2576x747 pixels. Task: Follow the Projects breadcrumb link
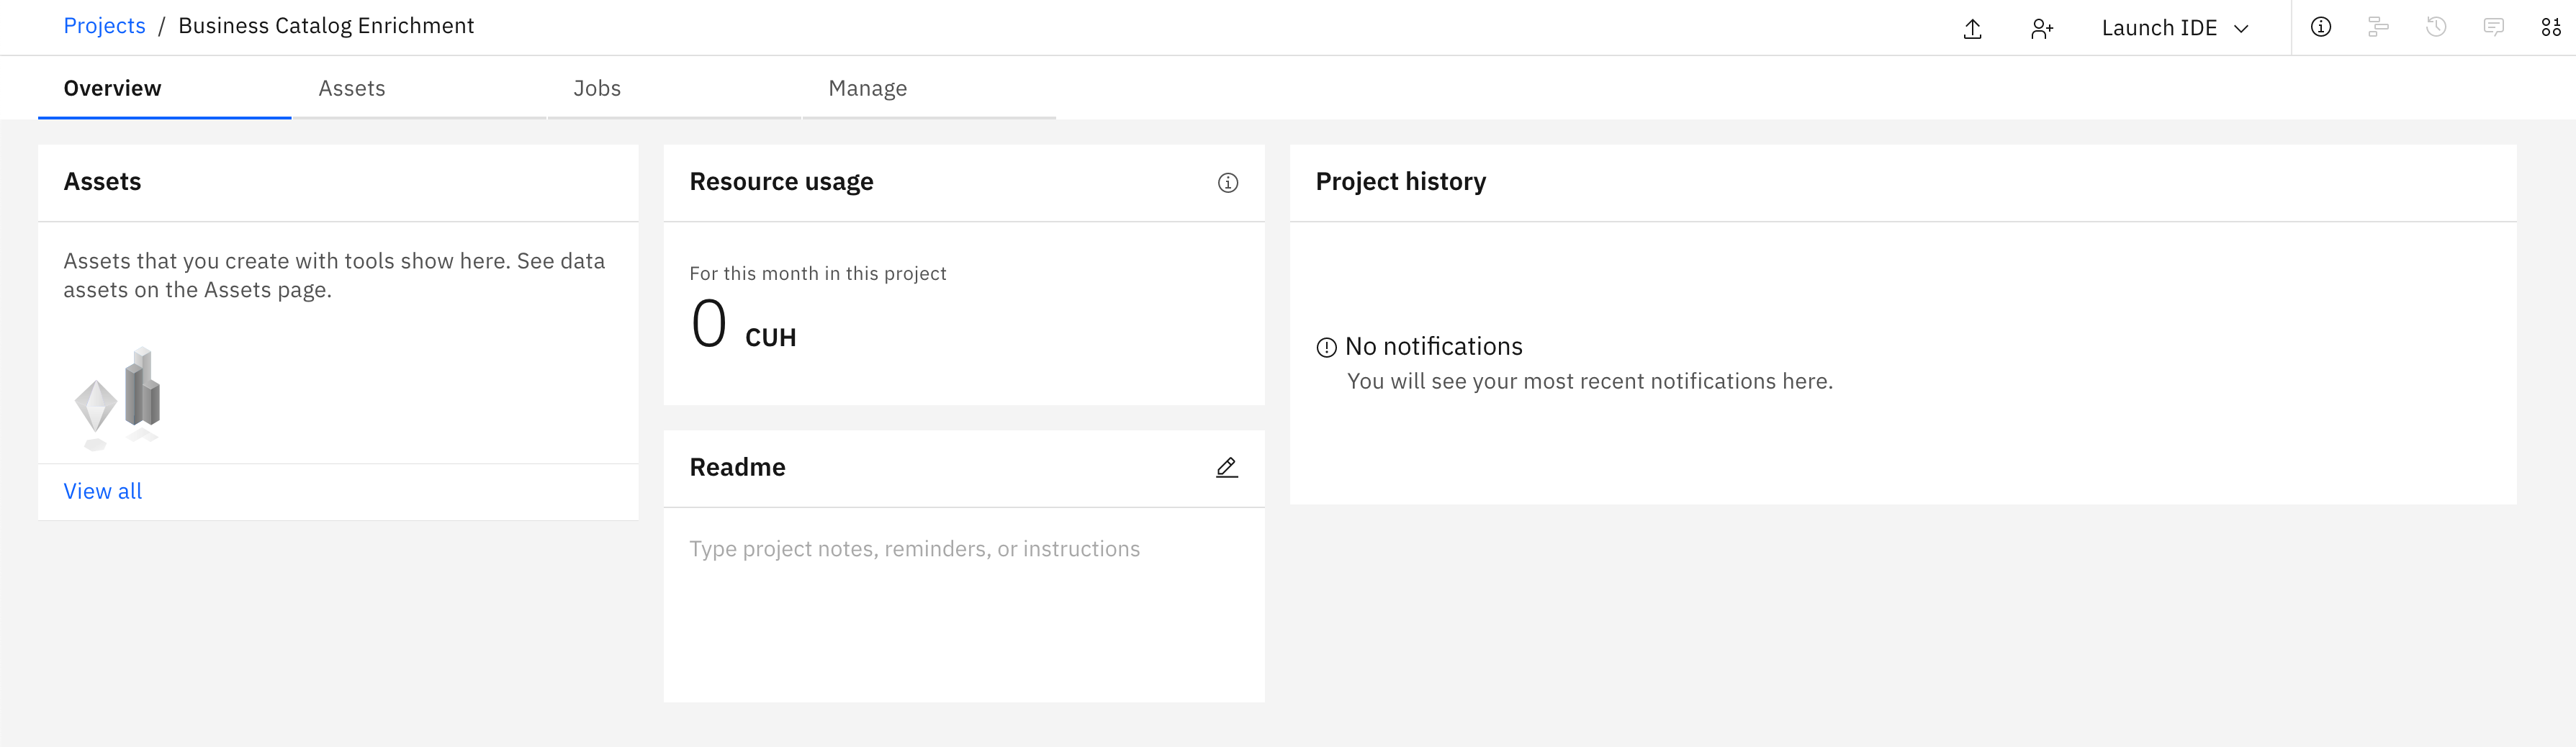[104, 26]
